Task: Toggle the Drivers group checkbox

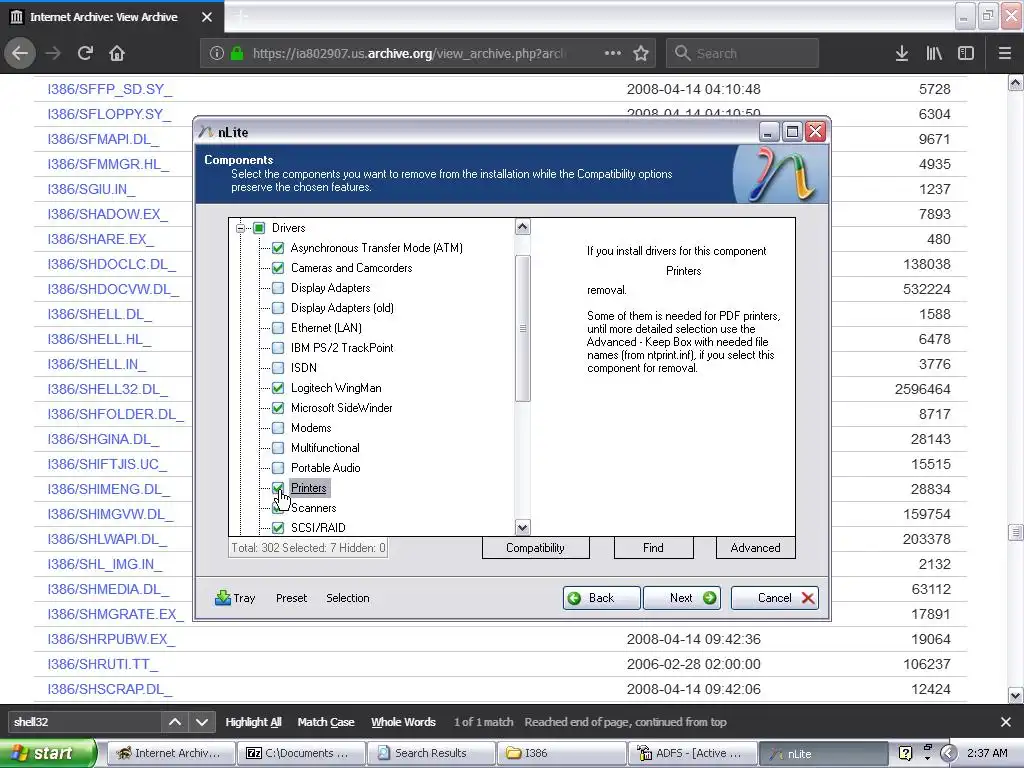Action: 259,228
